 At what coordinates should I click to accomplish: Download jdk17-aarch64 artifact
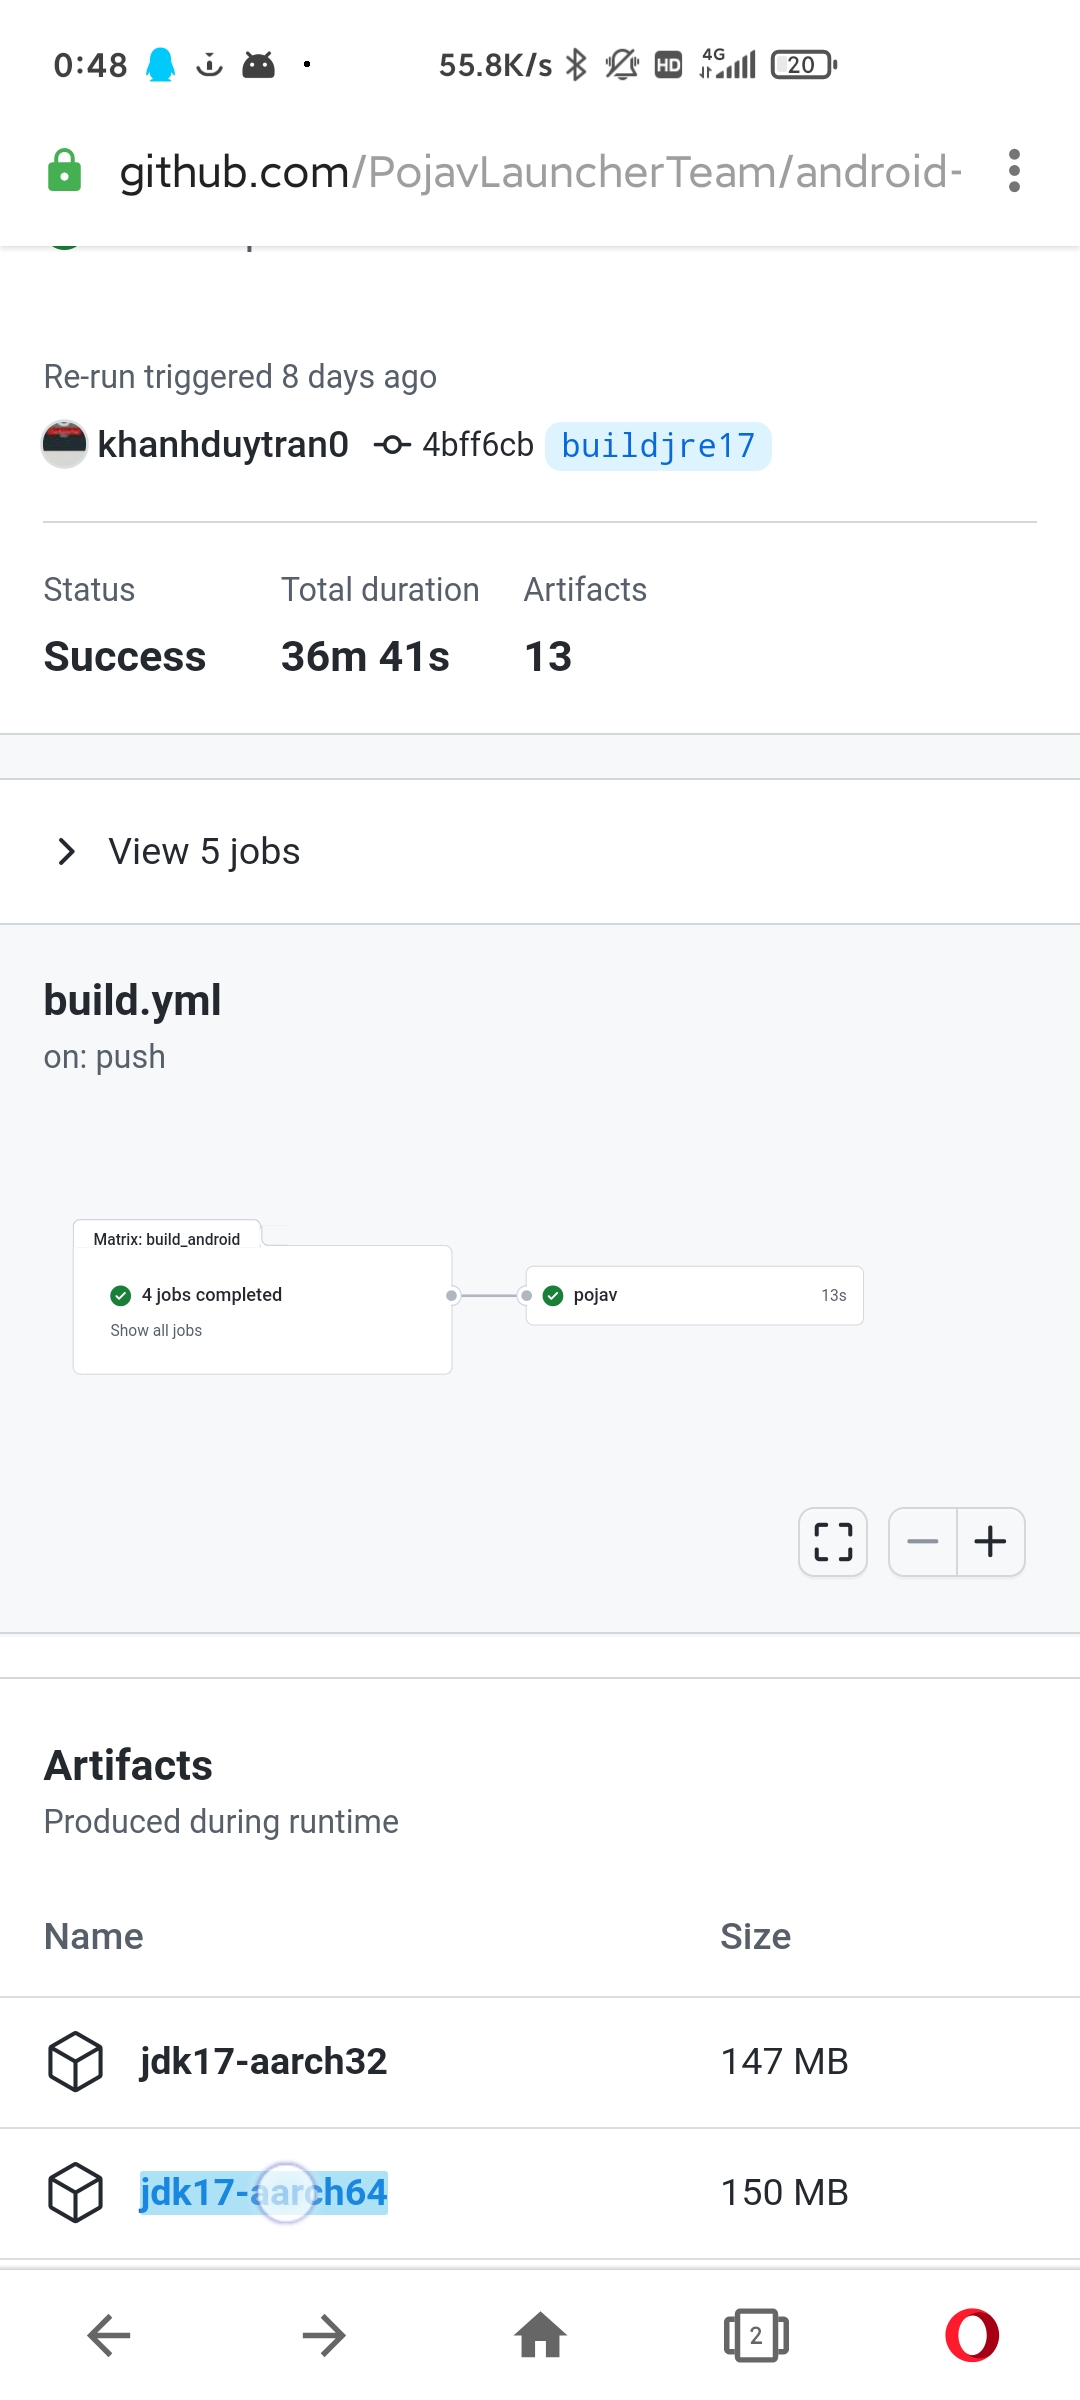(263, 2192)
